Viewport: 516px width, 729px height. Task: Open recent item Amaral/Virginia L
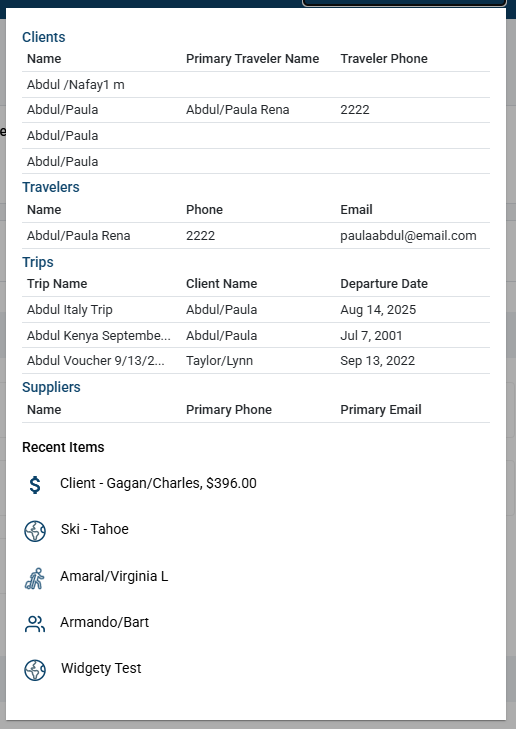114,577
